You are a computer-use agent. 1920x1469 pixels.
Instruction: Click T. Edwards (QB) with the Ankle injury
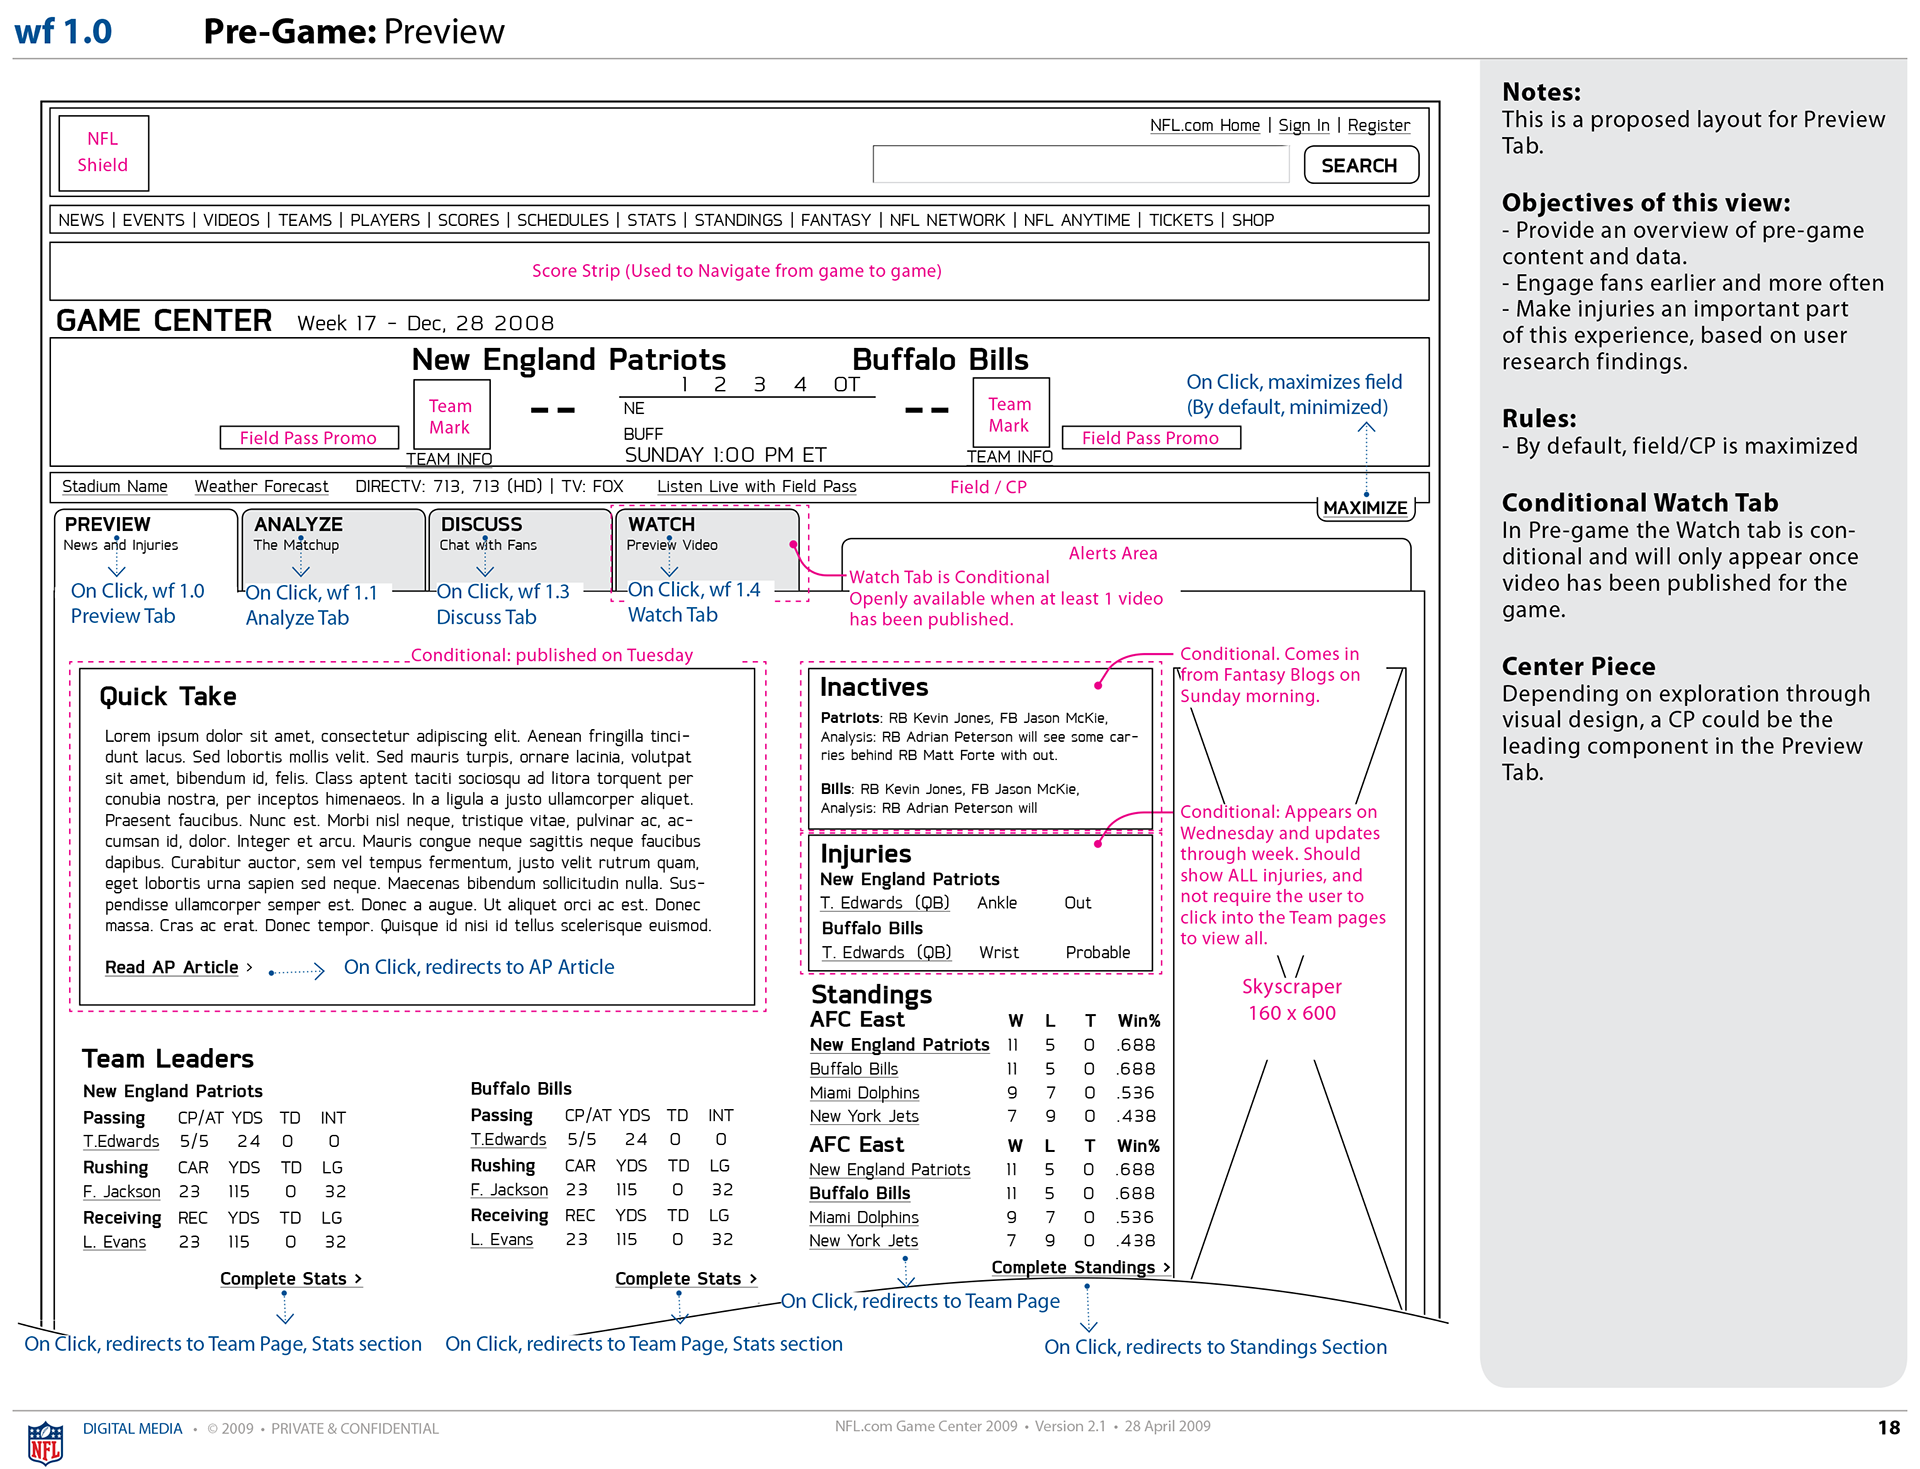[885, 903]
